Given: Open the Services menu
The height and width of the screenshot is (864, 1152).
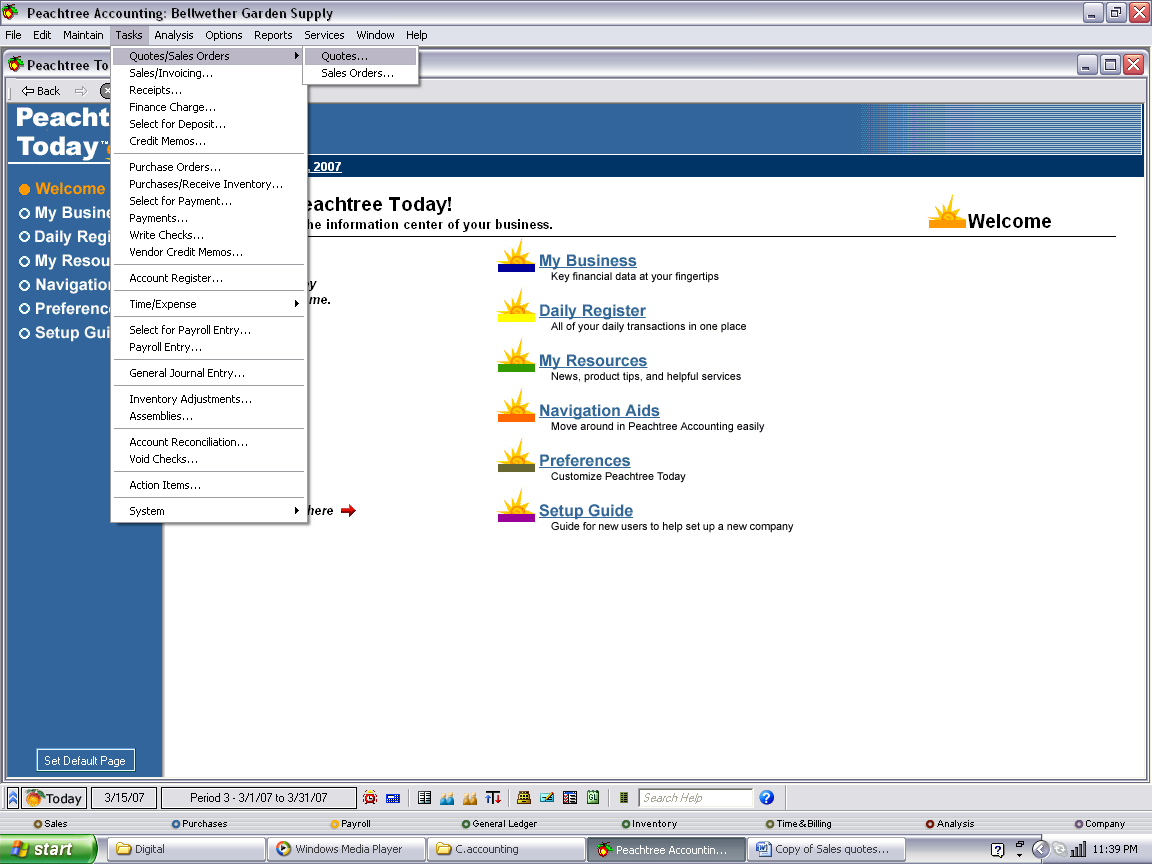Looking at the screenshot, I should tap(324, 35).
